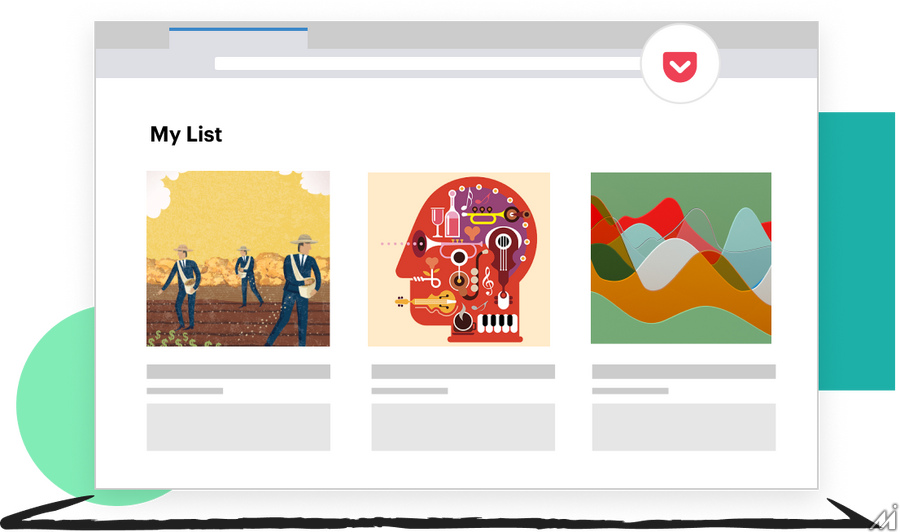Select the active browser tab with blue highlight
This screenshot has width=900, height=532.
click(x=238, y=39)
